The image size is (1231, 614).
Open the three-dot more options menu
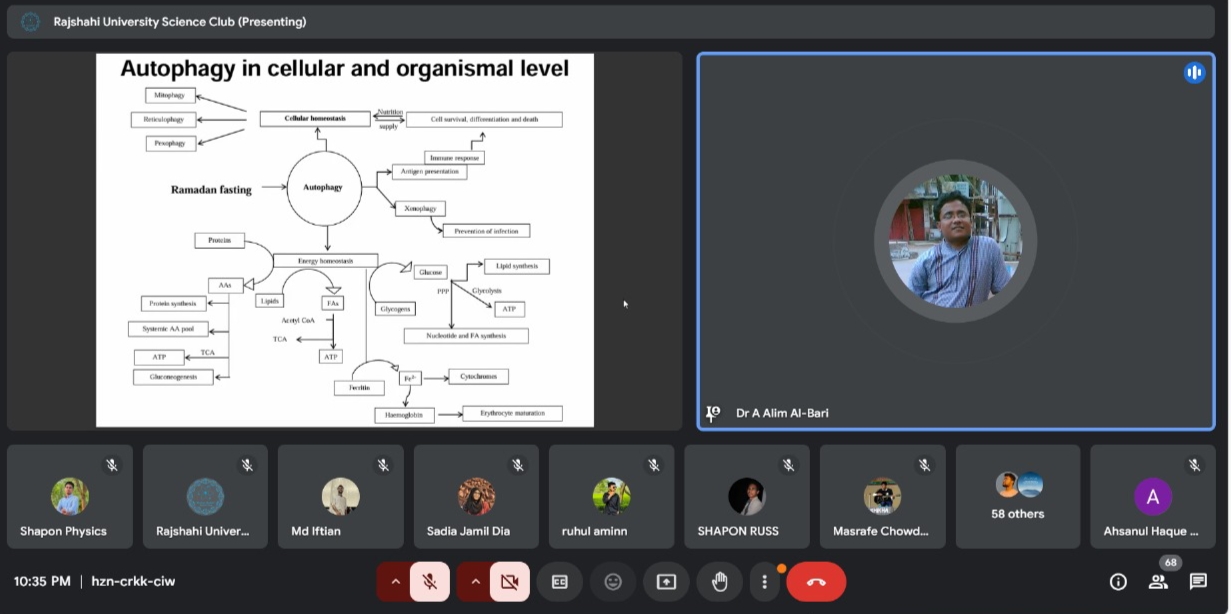(765, 582)
